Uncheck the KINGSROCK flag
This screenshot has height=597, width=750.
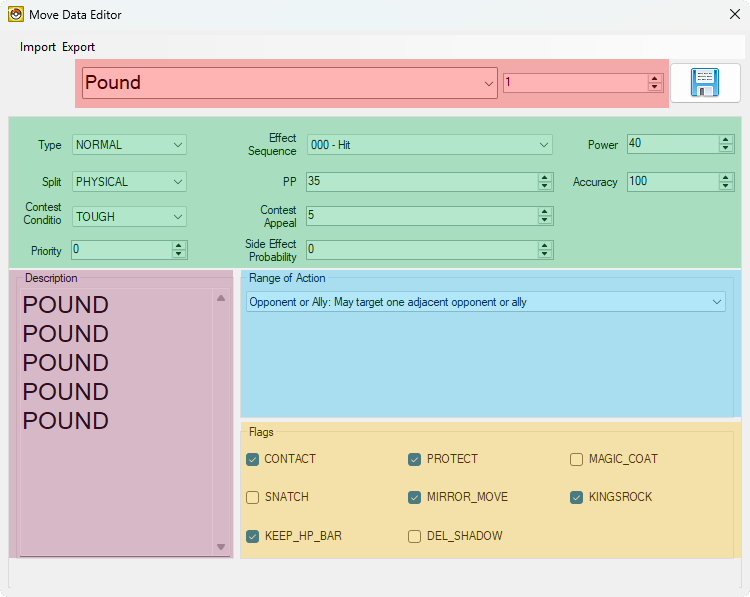click(576, 497)
